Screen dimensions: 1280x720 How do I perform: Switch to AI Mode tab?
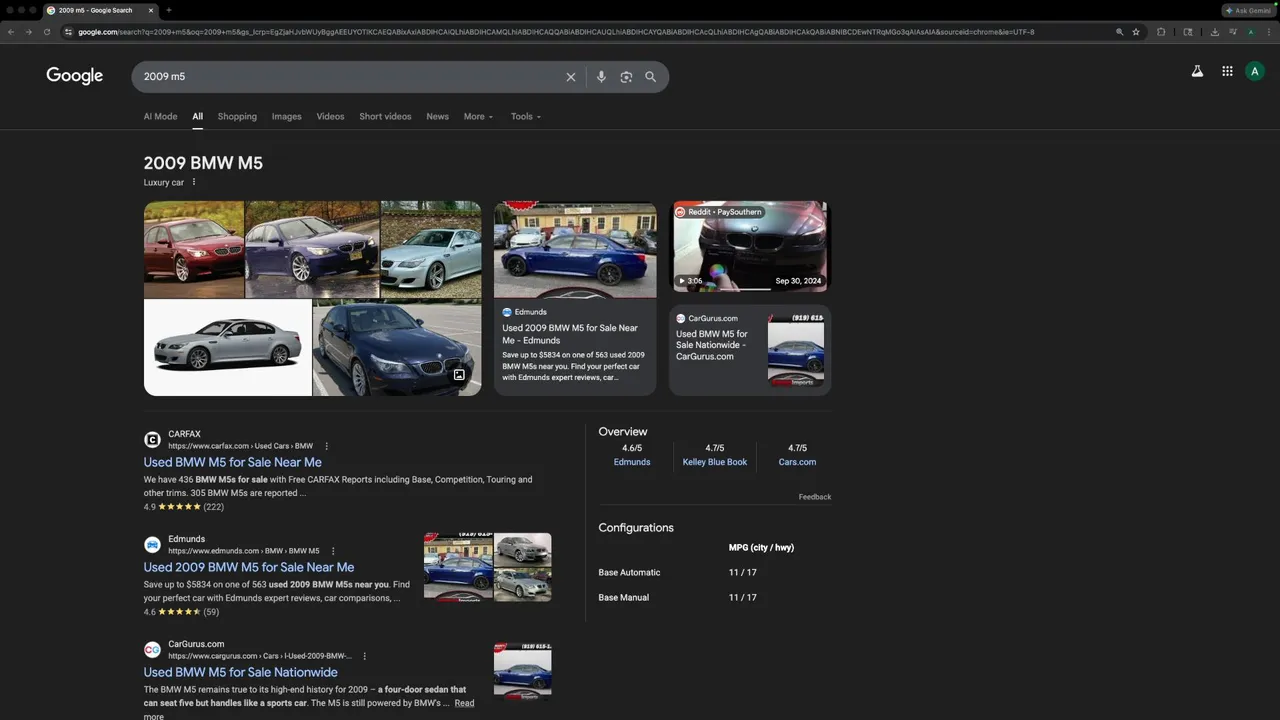[160, 117]
